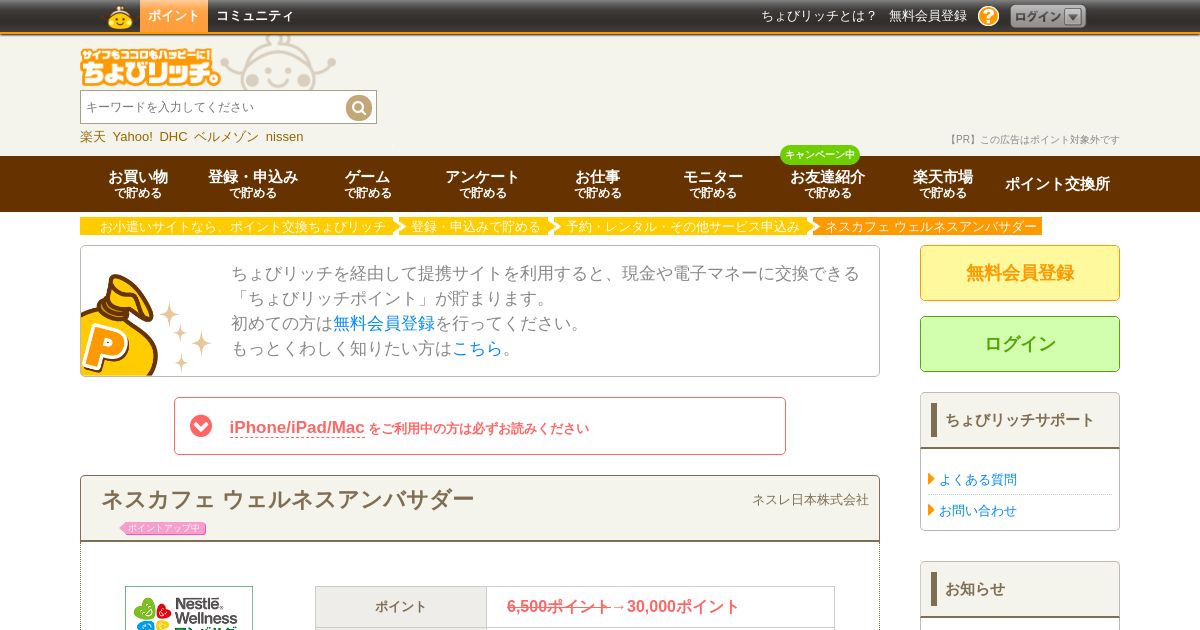Image resolution: width=1200 pixels, height=630 pixels.
Task: Click breadcrumb ネスカフェ ウェルネスアンバサダー
Action: point(931,227)
